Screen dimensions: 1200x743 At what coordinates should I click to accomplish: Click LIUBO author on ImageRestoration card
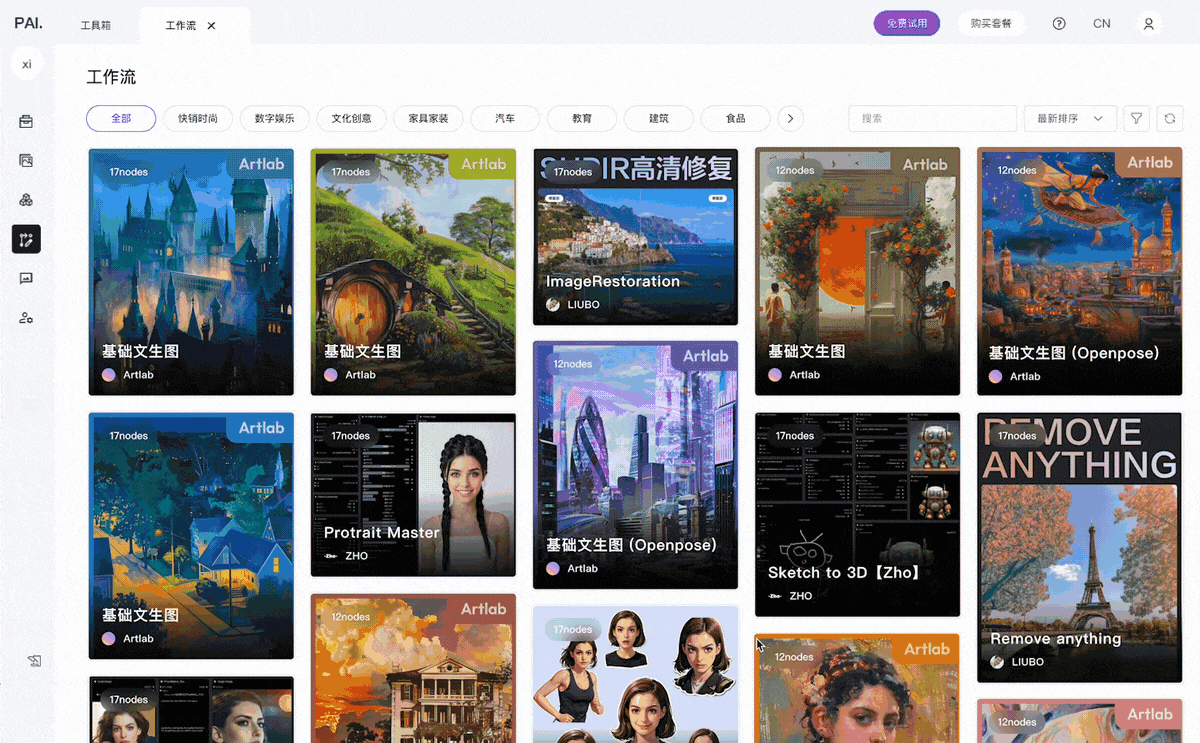point(571,304)
